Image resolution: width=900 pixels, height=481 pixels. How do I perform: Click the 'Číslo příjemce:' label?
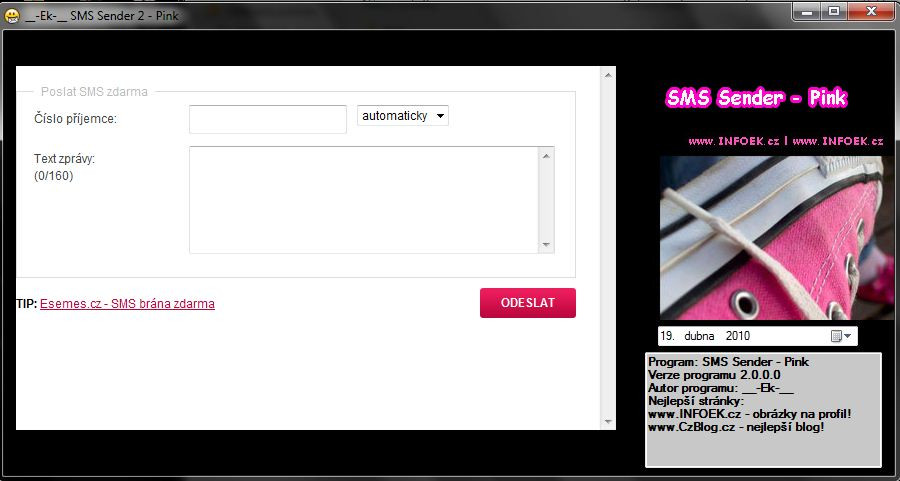click(x=76, y=119)
